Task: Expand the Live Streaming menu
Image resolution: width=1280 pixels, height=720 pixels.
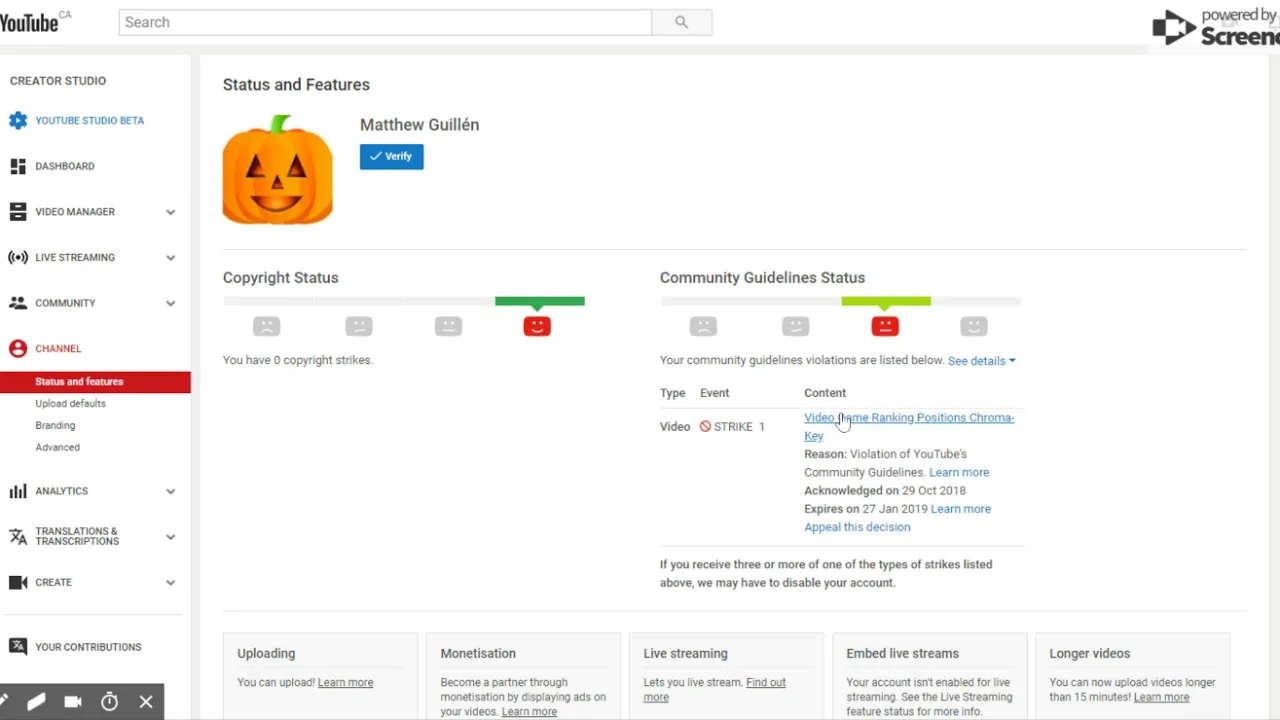Action: click(x=170, y=258)
